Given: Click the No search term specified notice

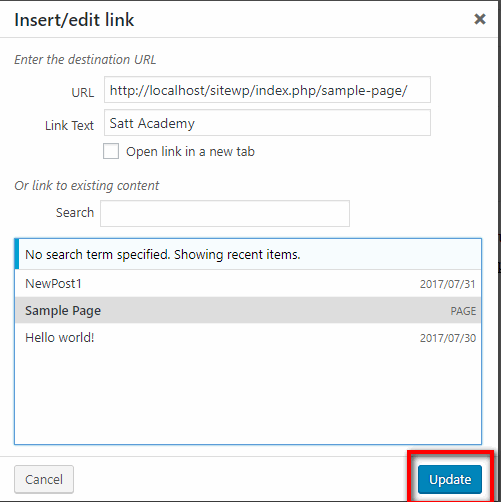Looking at the screenshot, I should pos(163,254).
